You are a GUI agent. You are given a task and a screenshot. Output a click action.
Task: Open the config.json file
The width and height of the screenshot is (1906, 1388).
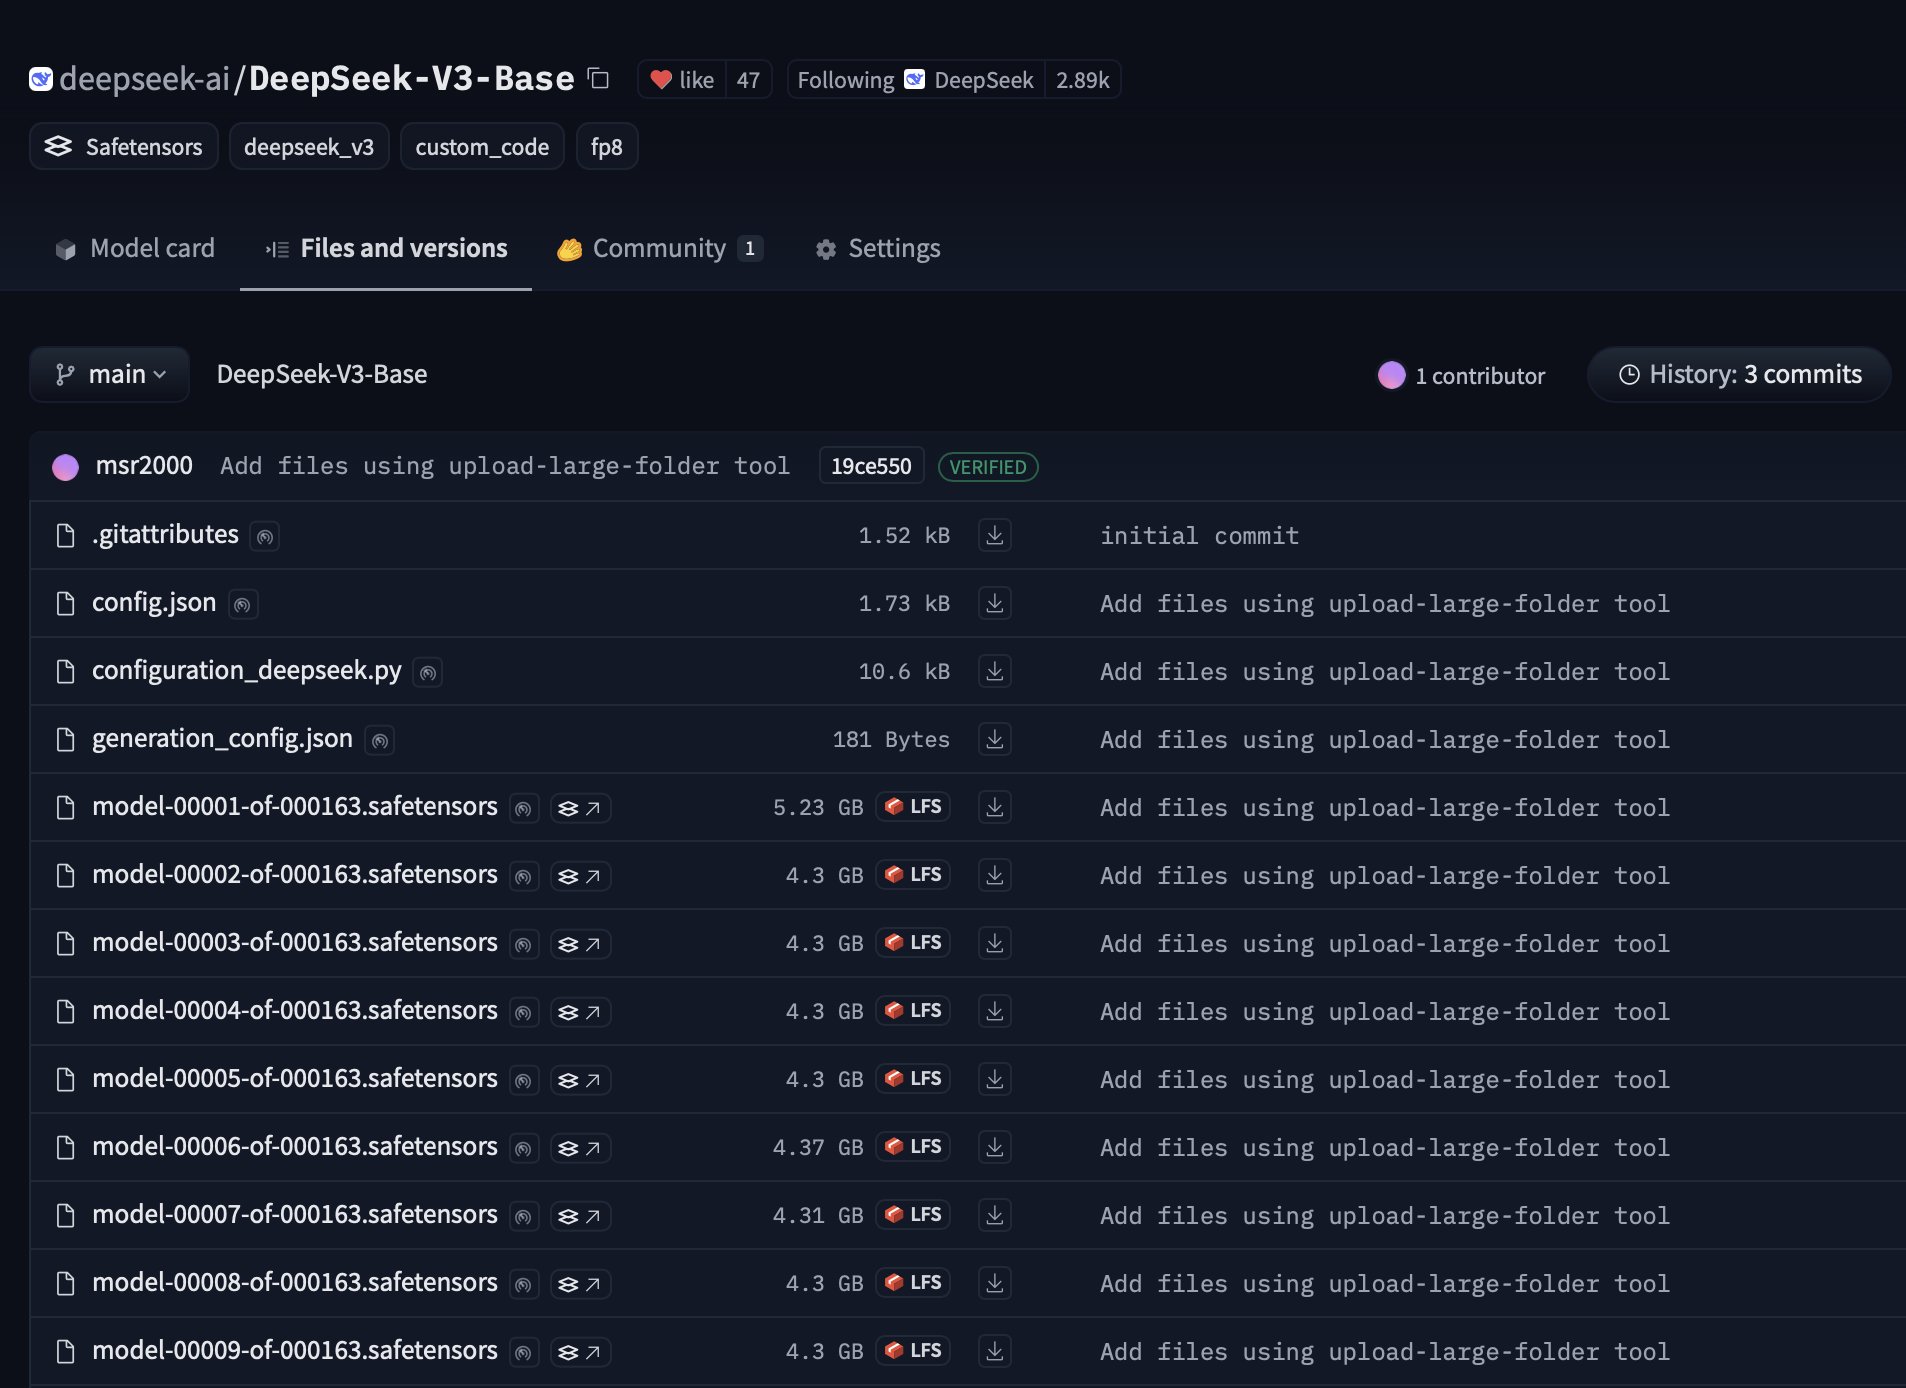[154, 603]
